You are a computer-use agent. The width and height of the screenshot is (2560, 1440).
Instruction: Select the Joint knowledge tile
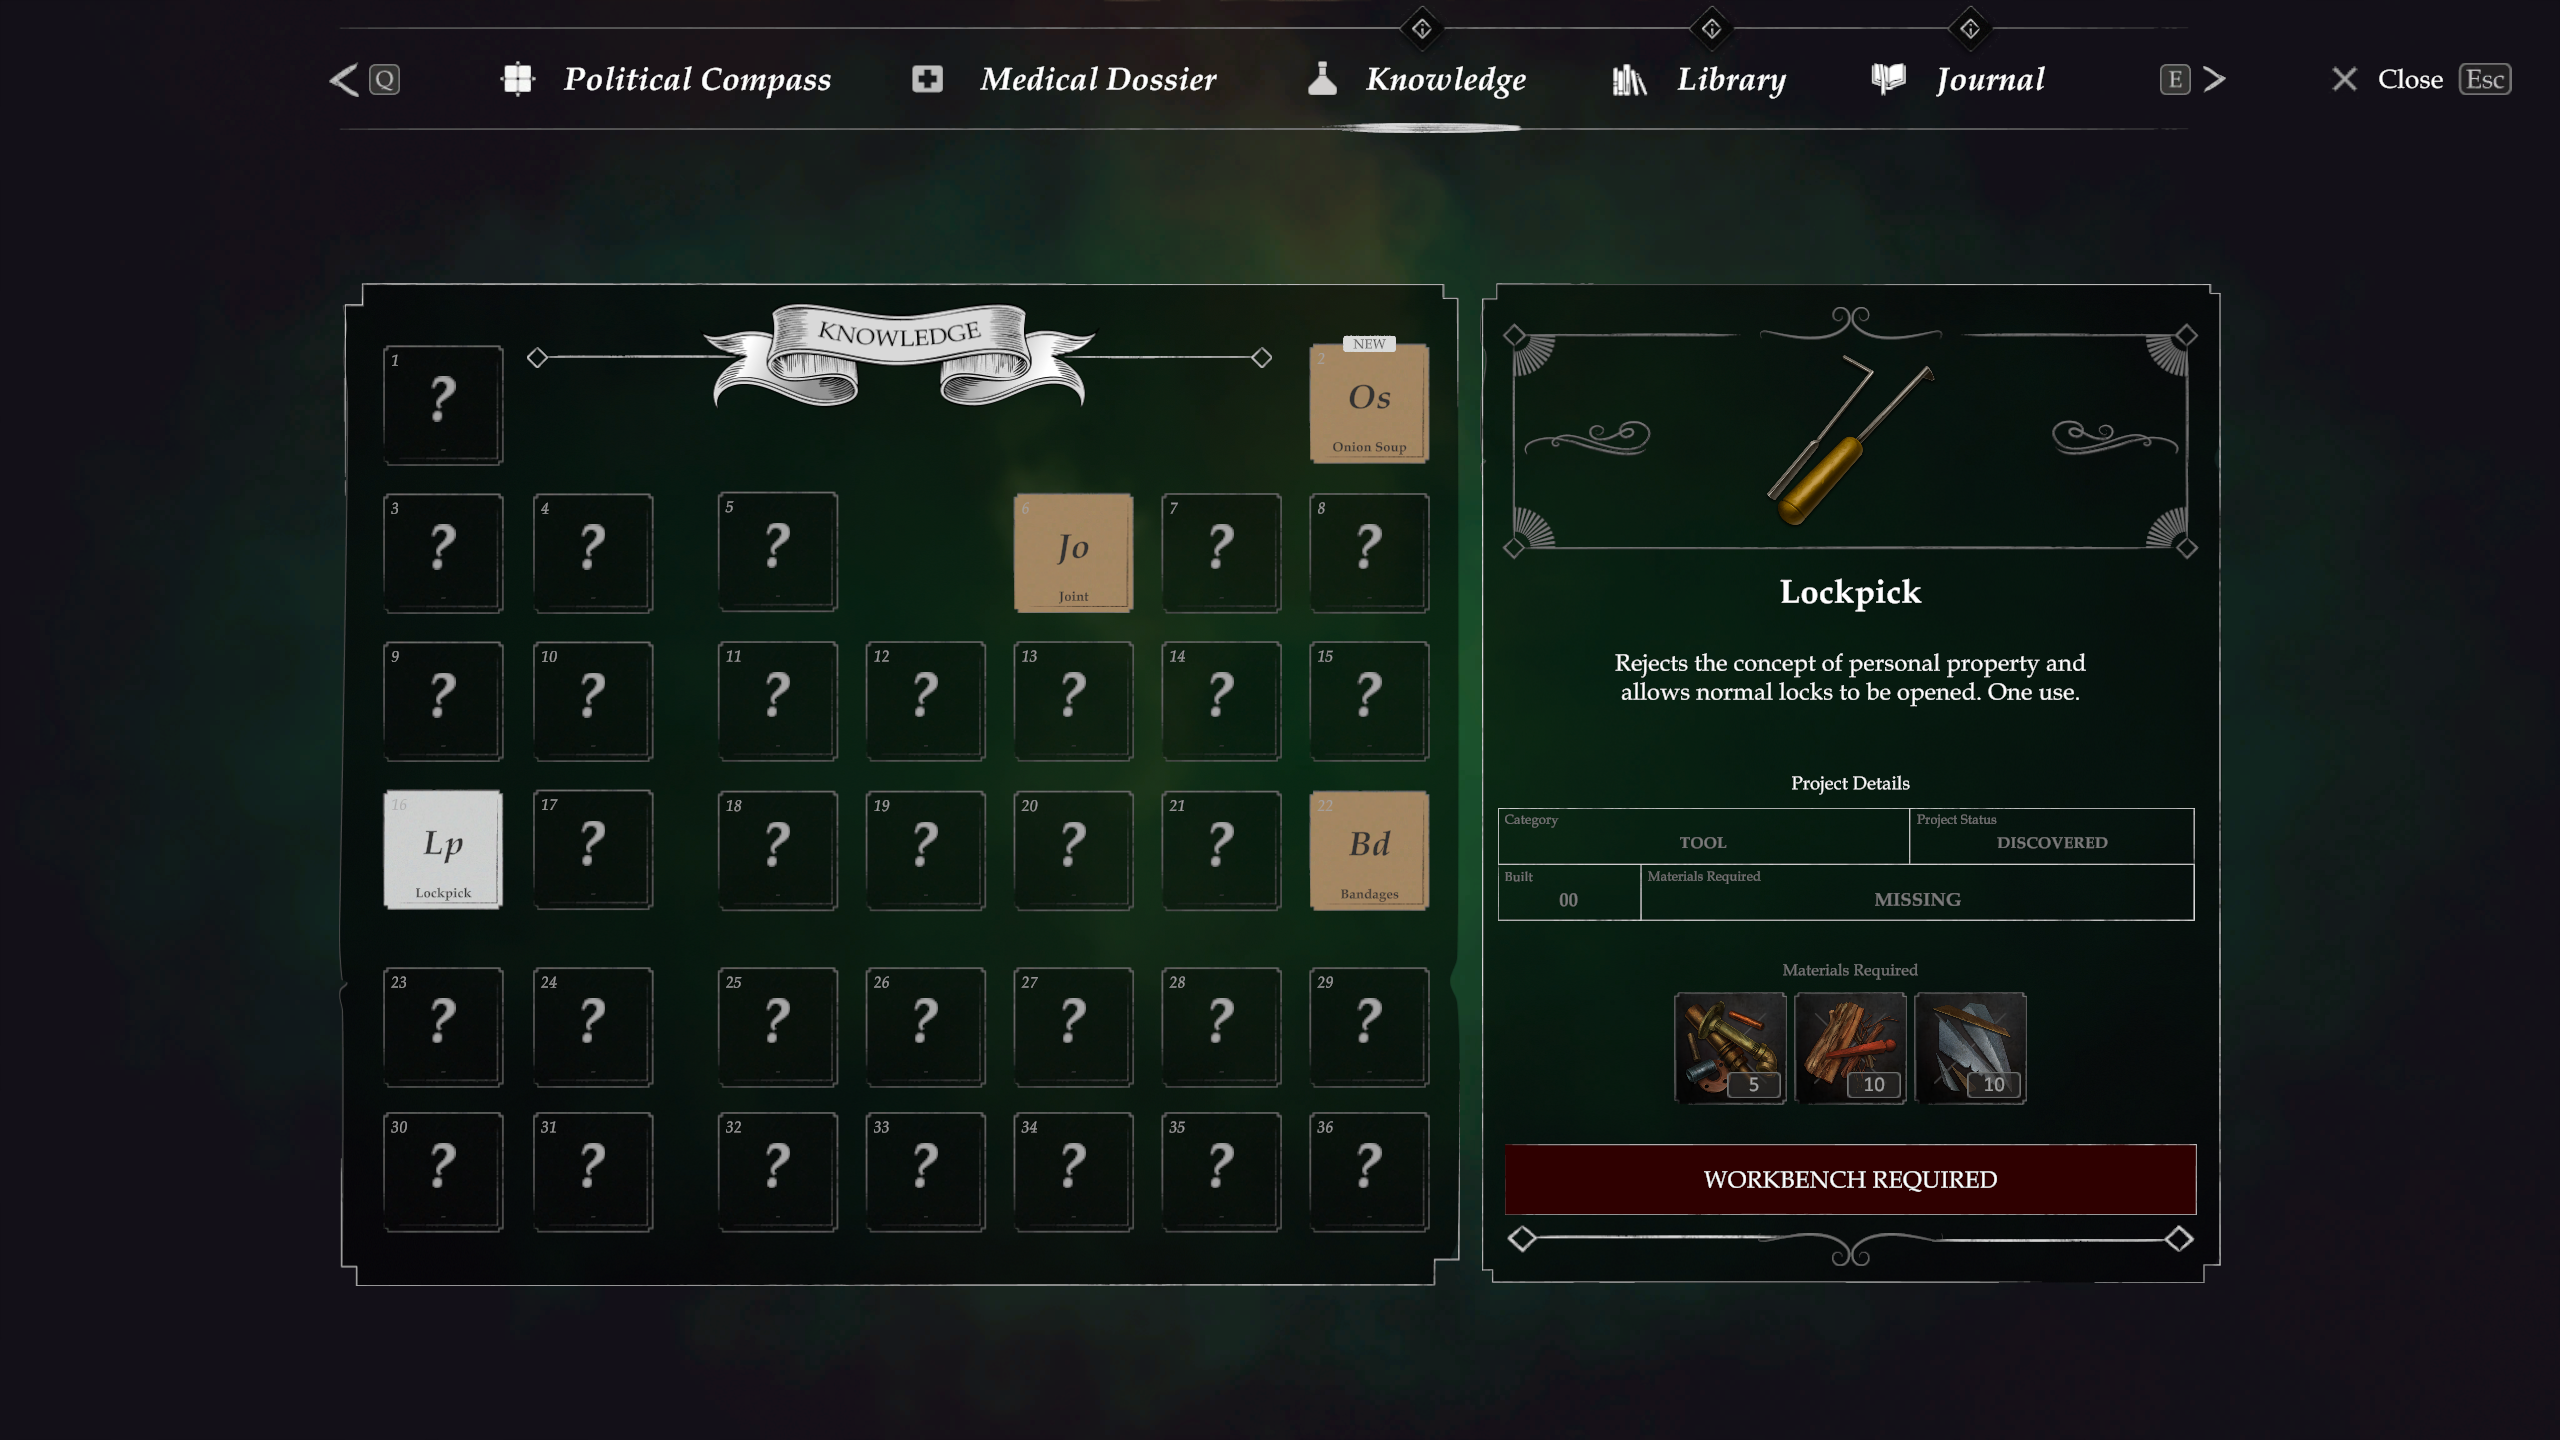[x=1073, y=552]
